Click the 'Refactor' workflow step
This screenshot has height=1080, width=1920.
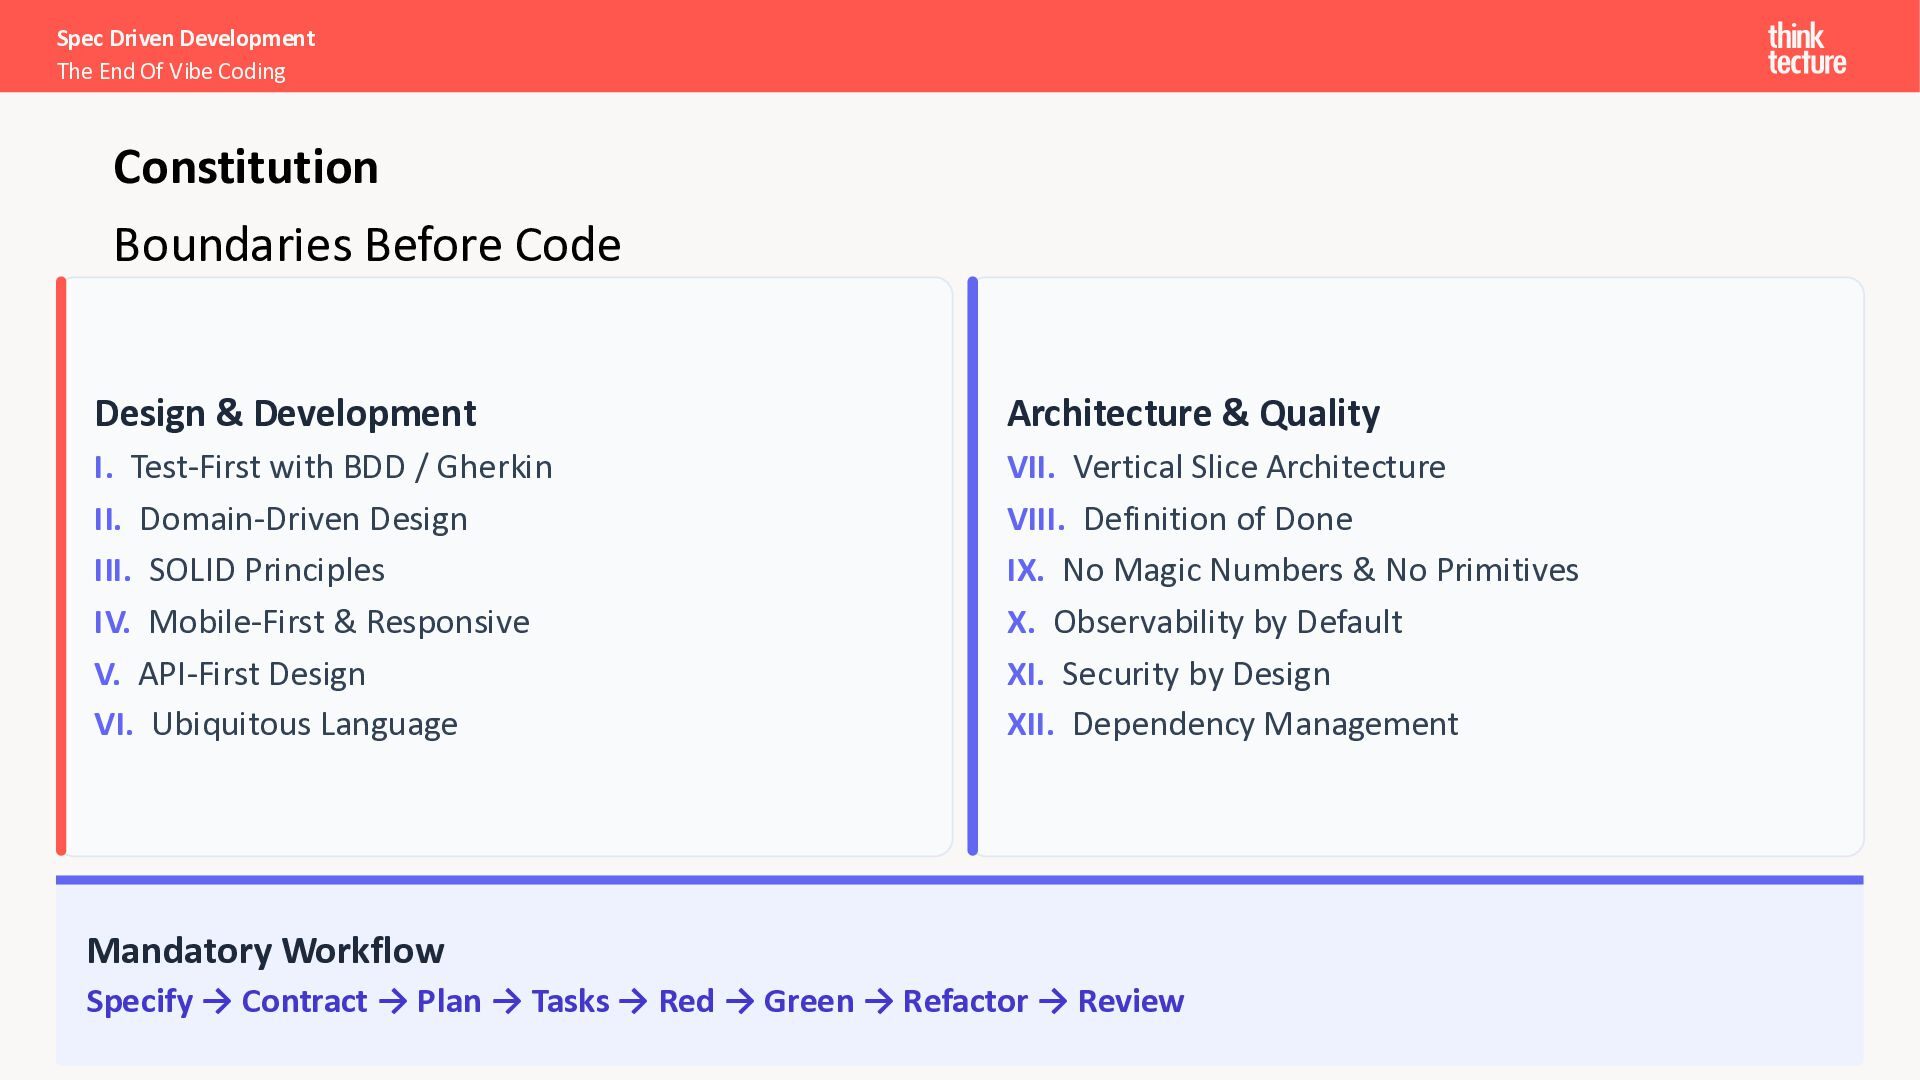coord(965,1001)
